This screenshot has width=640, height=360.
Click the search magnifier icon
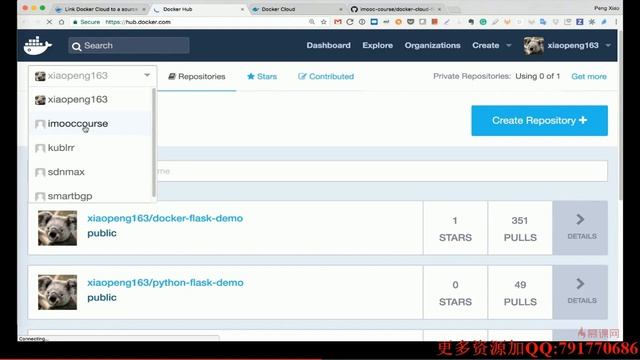point(76,46)
